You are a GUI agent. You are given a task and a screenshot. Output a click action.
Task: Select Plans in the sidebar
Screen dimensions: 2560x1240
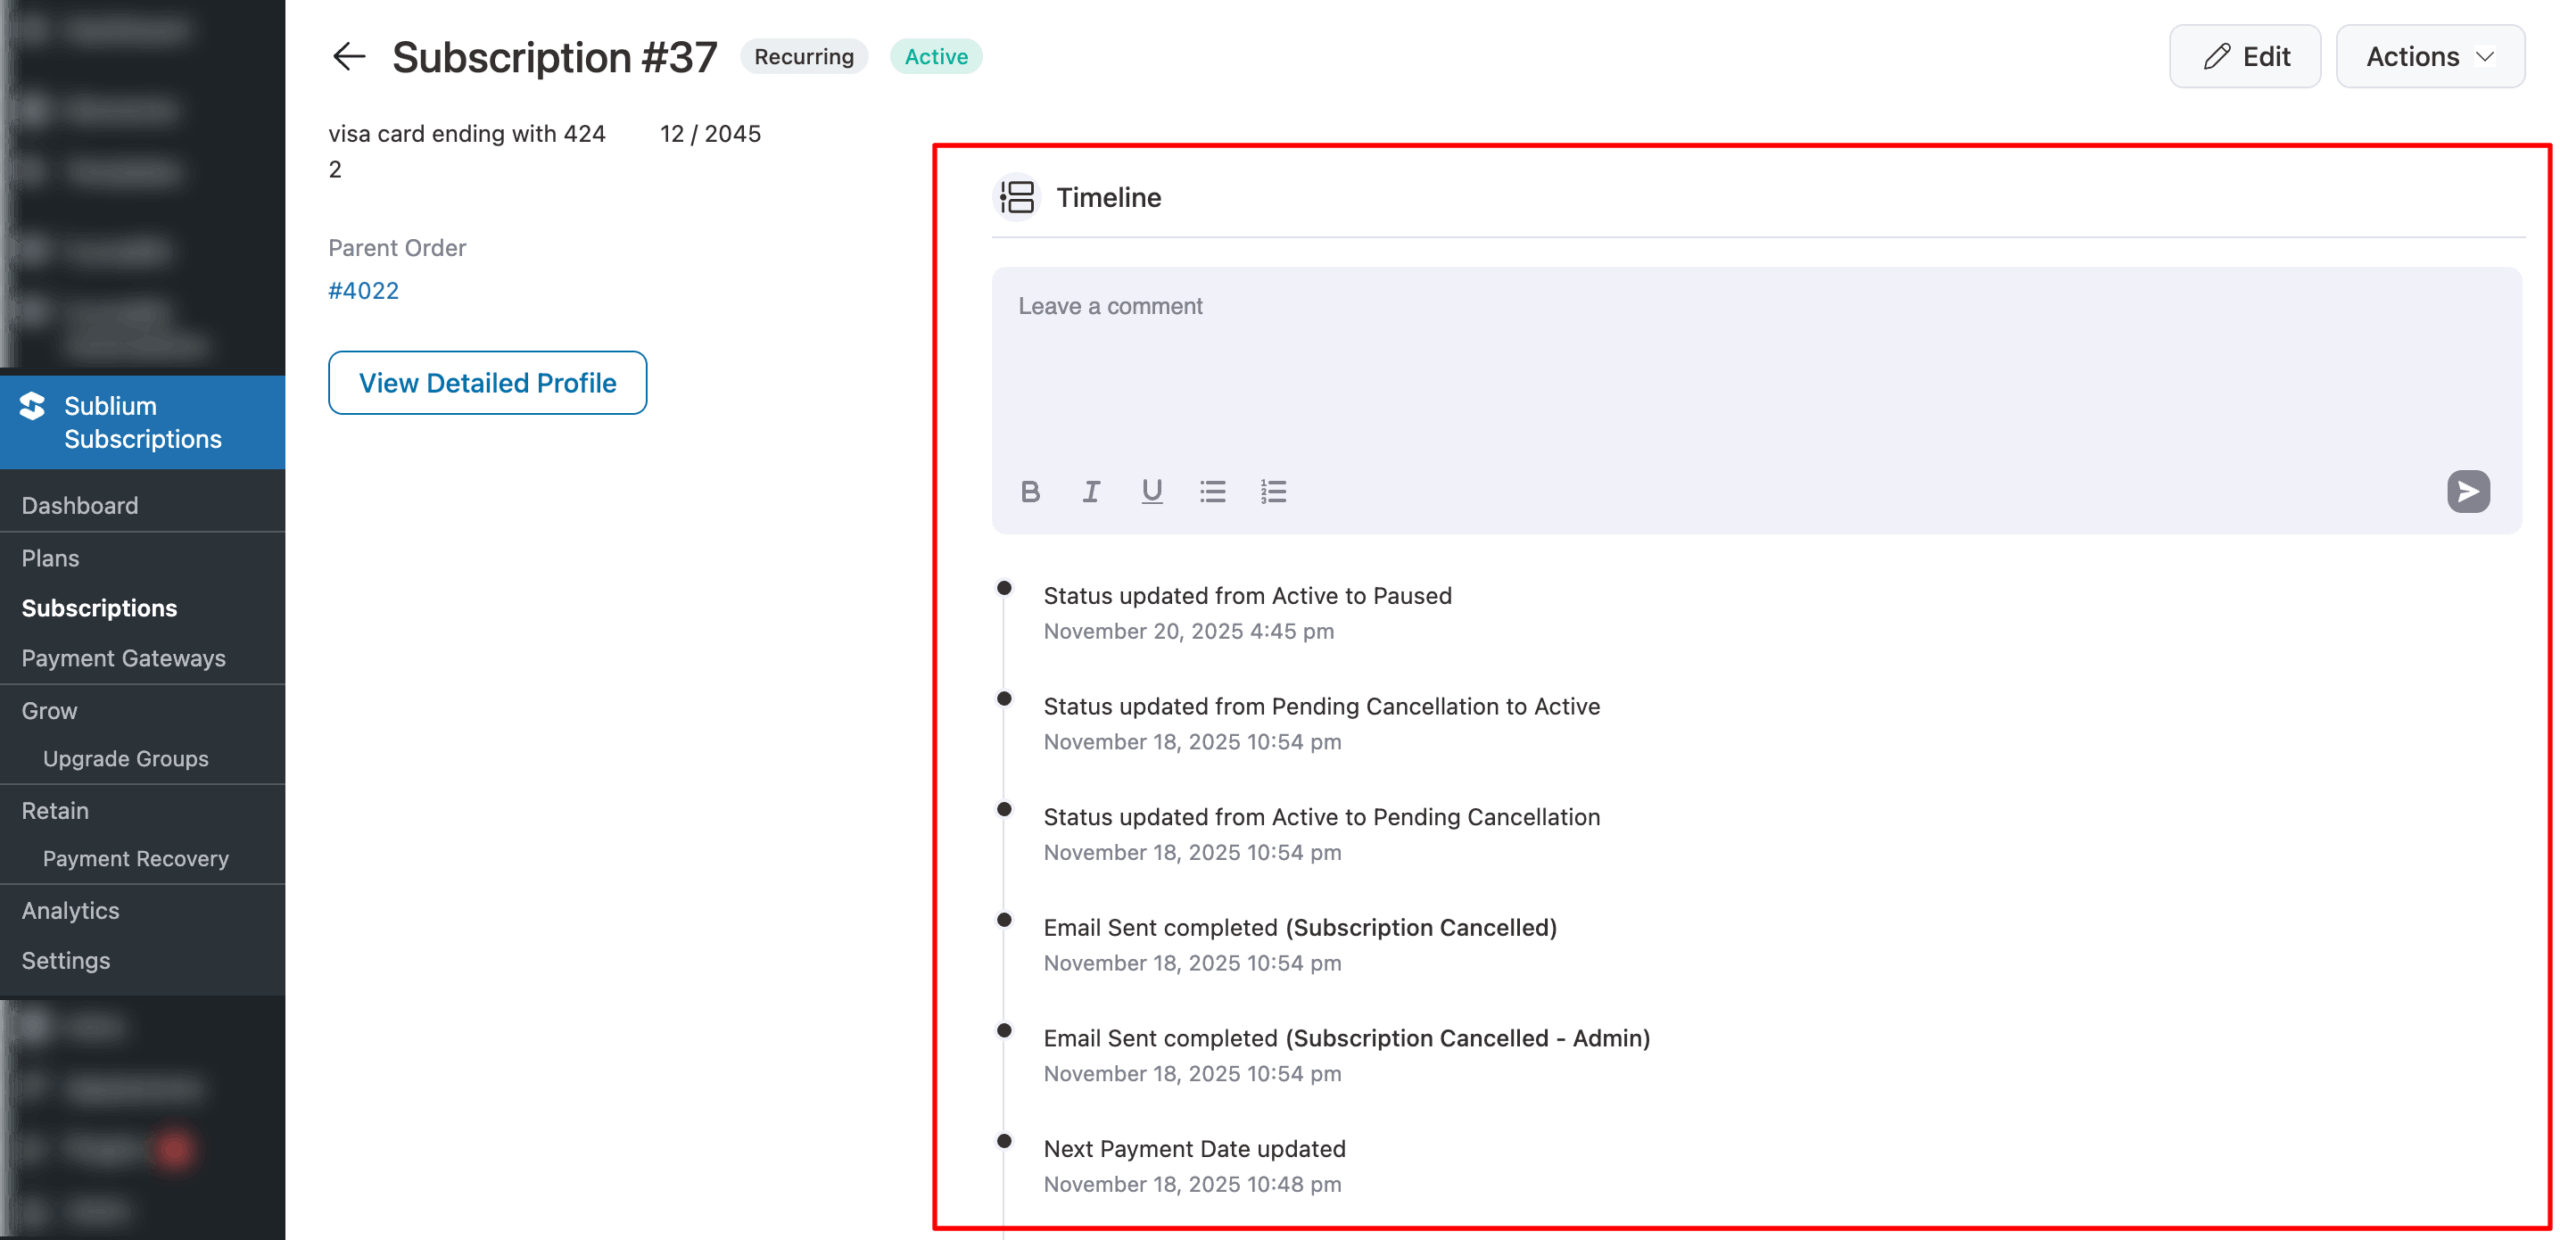(50, 558)
